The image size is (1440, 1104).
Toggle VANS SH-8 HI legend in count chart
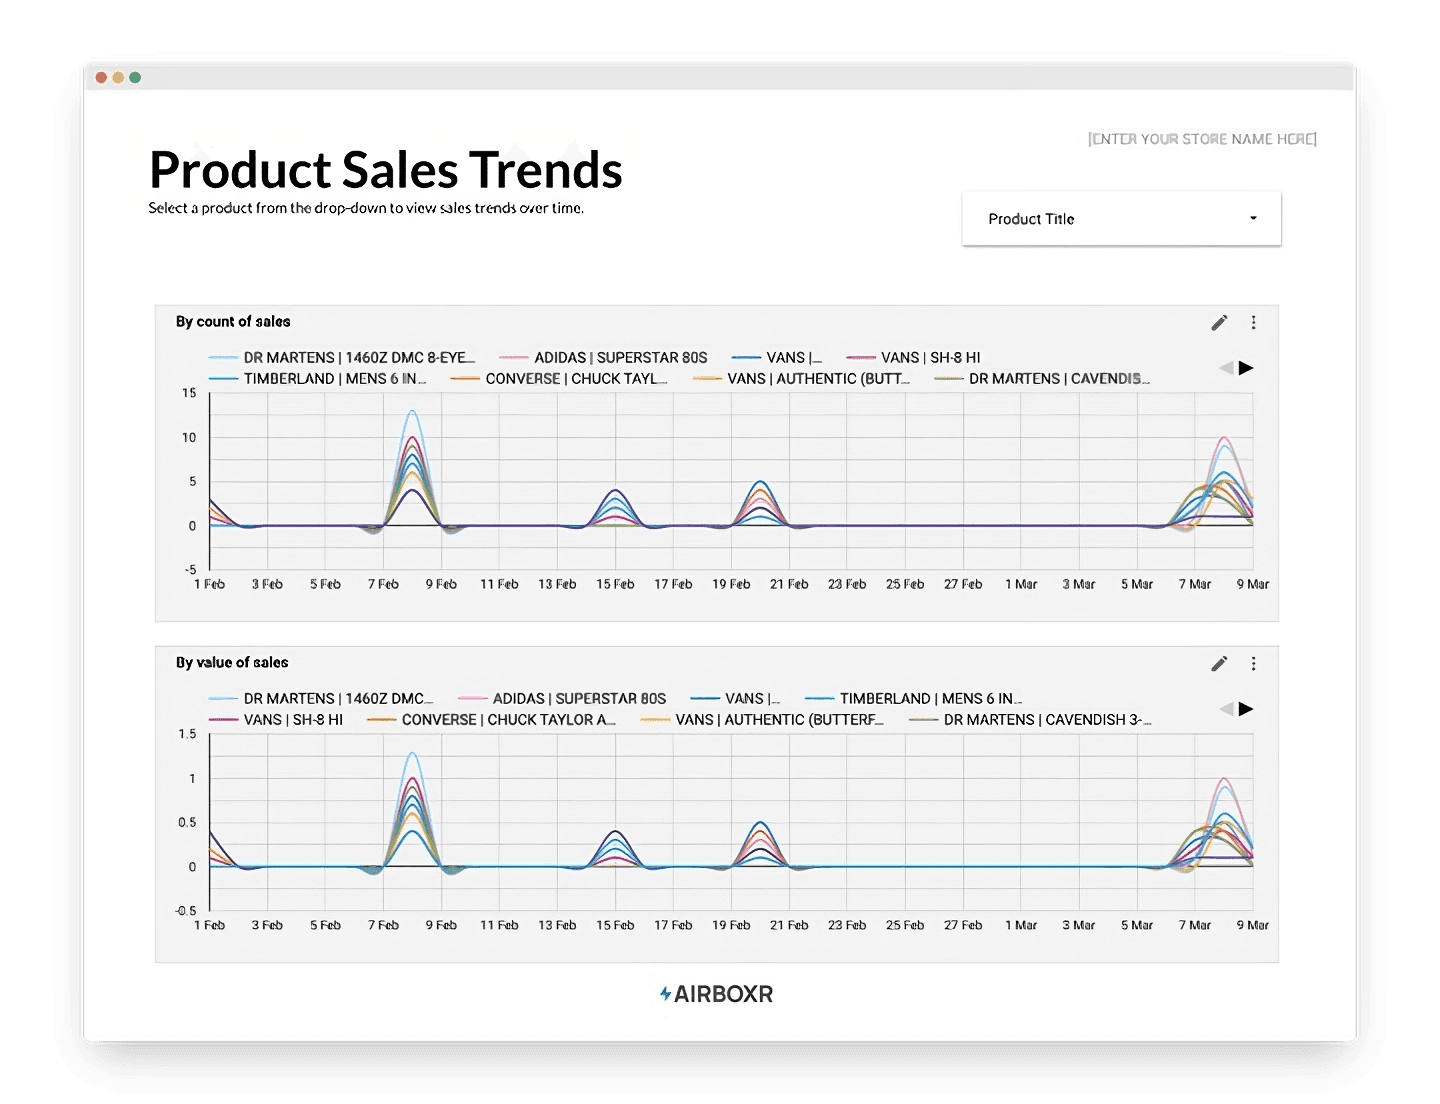tap(914, 357)
